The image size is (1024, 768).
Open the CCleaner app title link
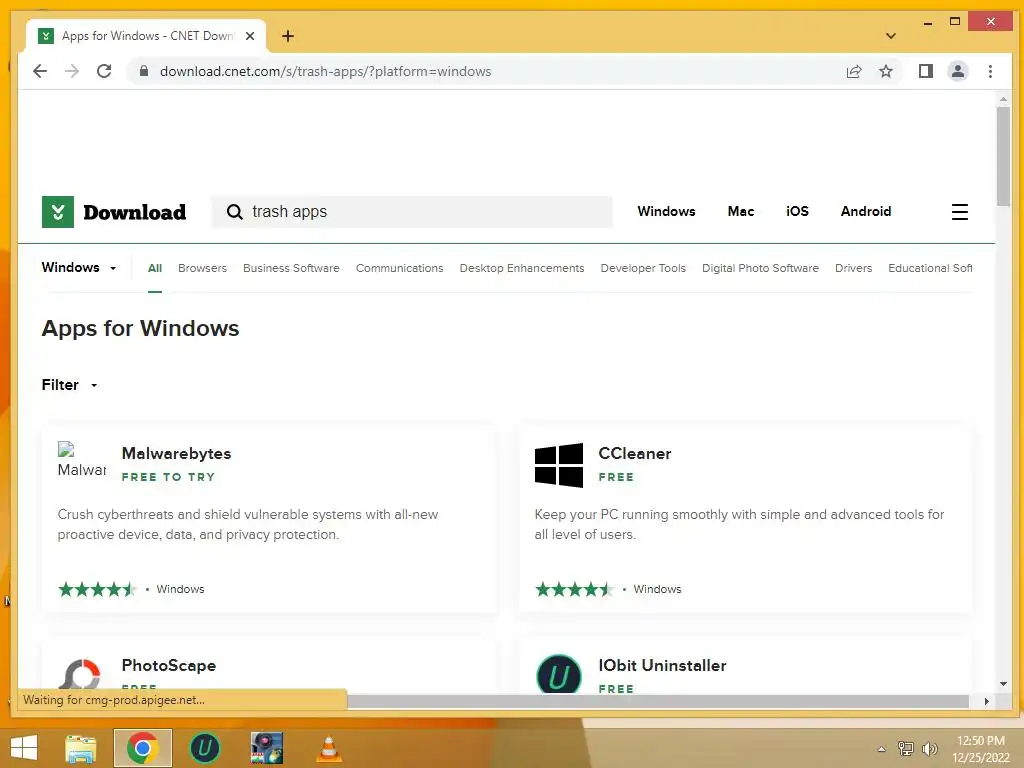[x=635, y=453]
